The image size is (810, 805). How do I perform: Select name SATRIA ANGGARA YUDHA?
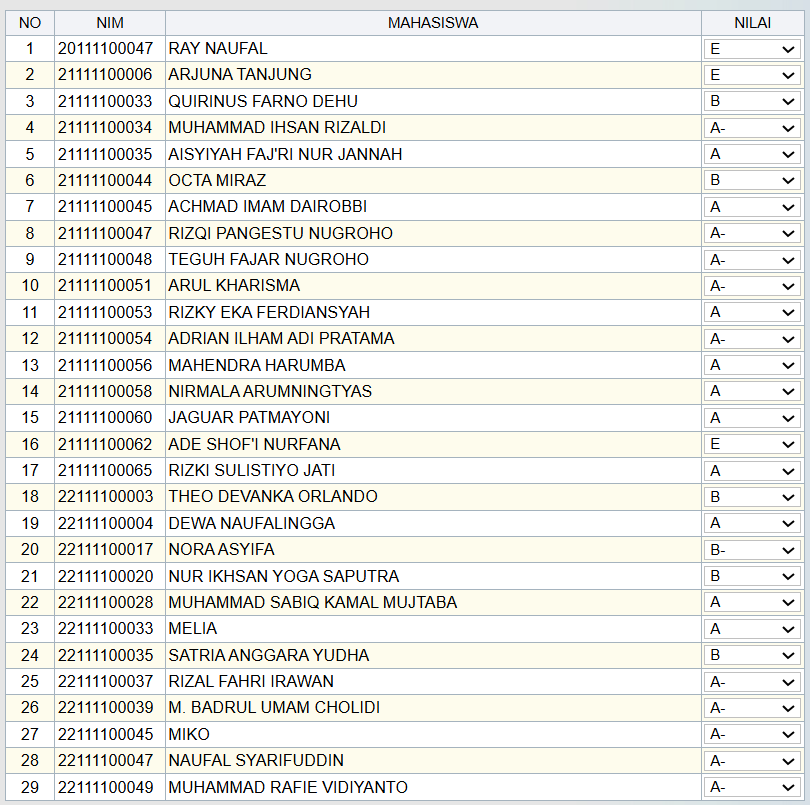coord(269,655)
